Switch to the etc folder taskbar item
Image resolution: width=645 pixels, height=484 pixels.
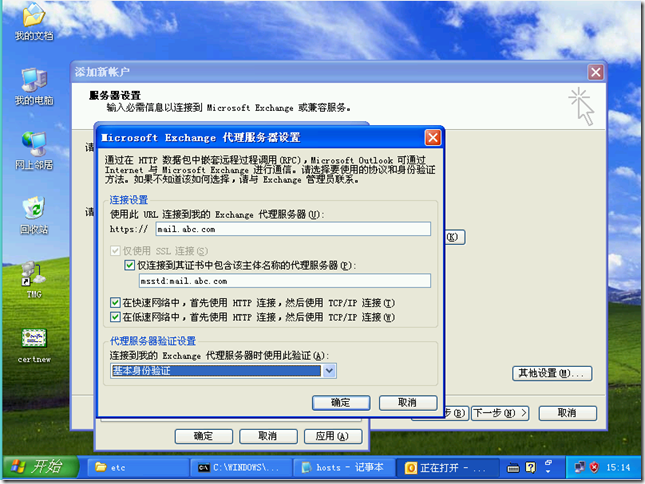pos(138,468)
